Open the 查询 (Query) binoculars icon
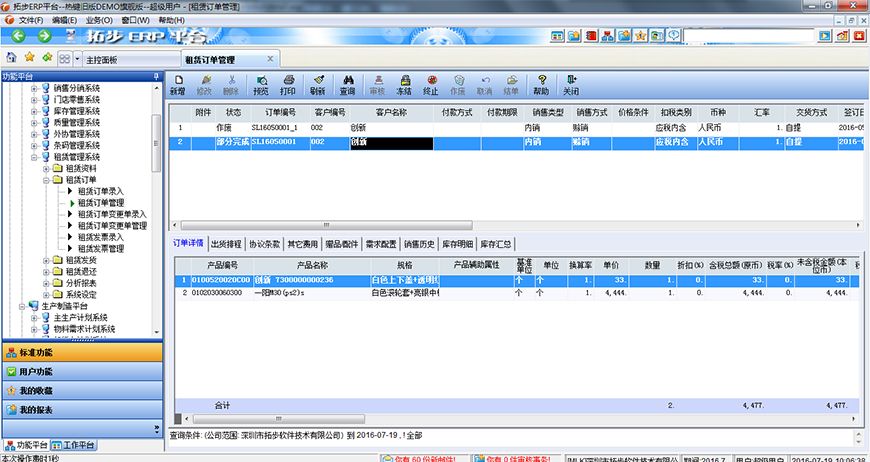The image size is (870, 462). [347, 84]
